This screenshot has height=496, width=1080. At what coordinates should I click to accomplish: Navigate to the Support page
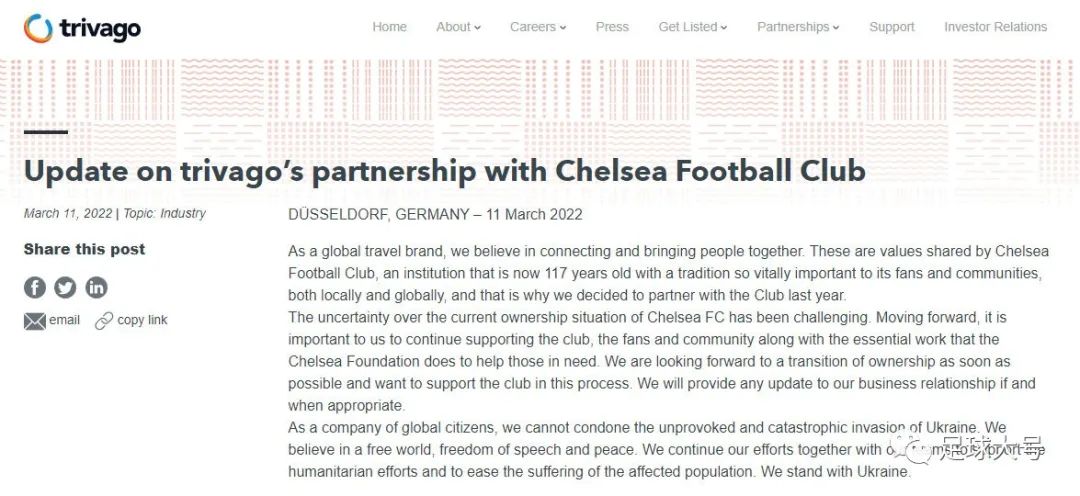(891, 27)
